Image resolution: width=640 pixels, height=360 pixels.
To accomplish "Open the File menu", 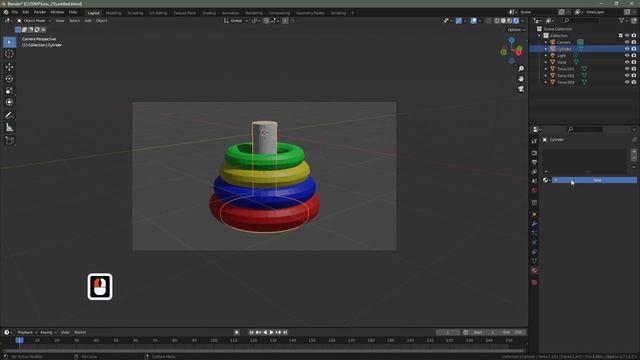I will coord(15,12).
